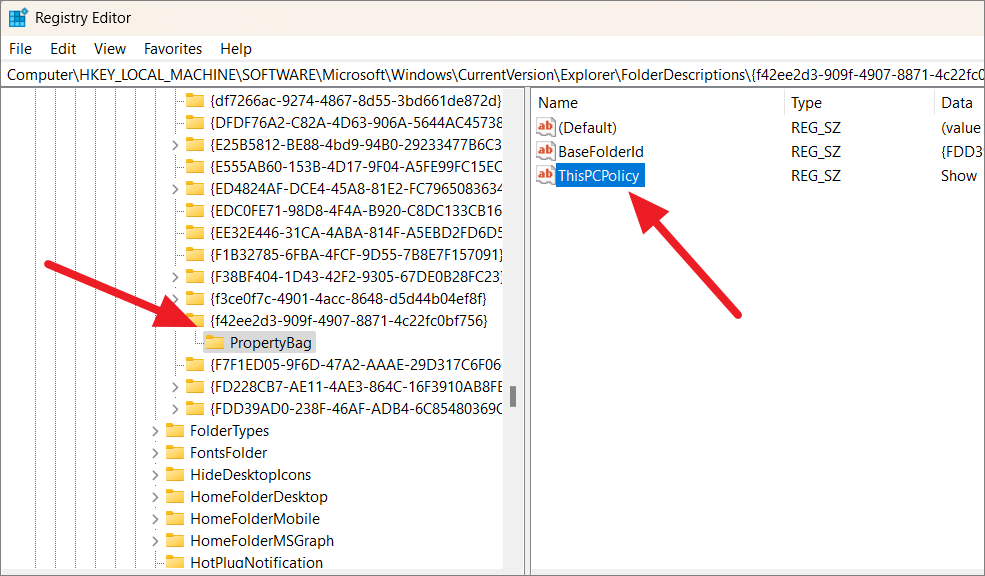Click REG_SZ type in BaseFolderId row

pos(815,152)
